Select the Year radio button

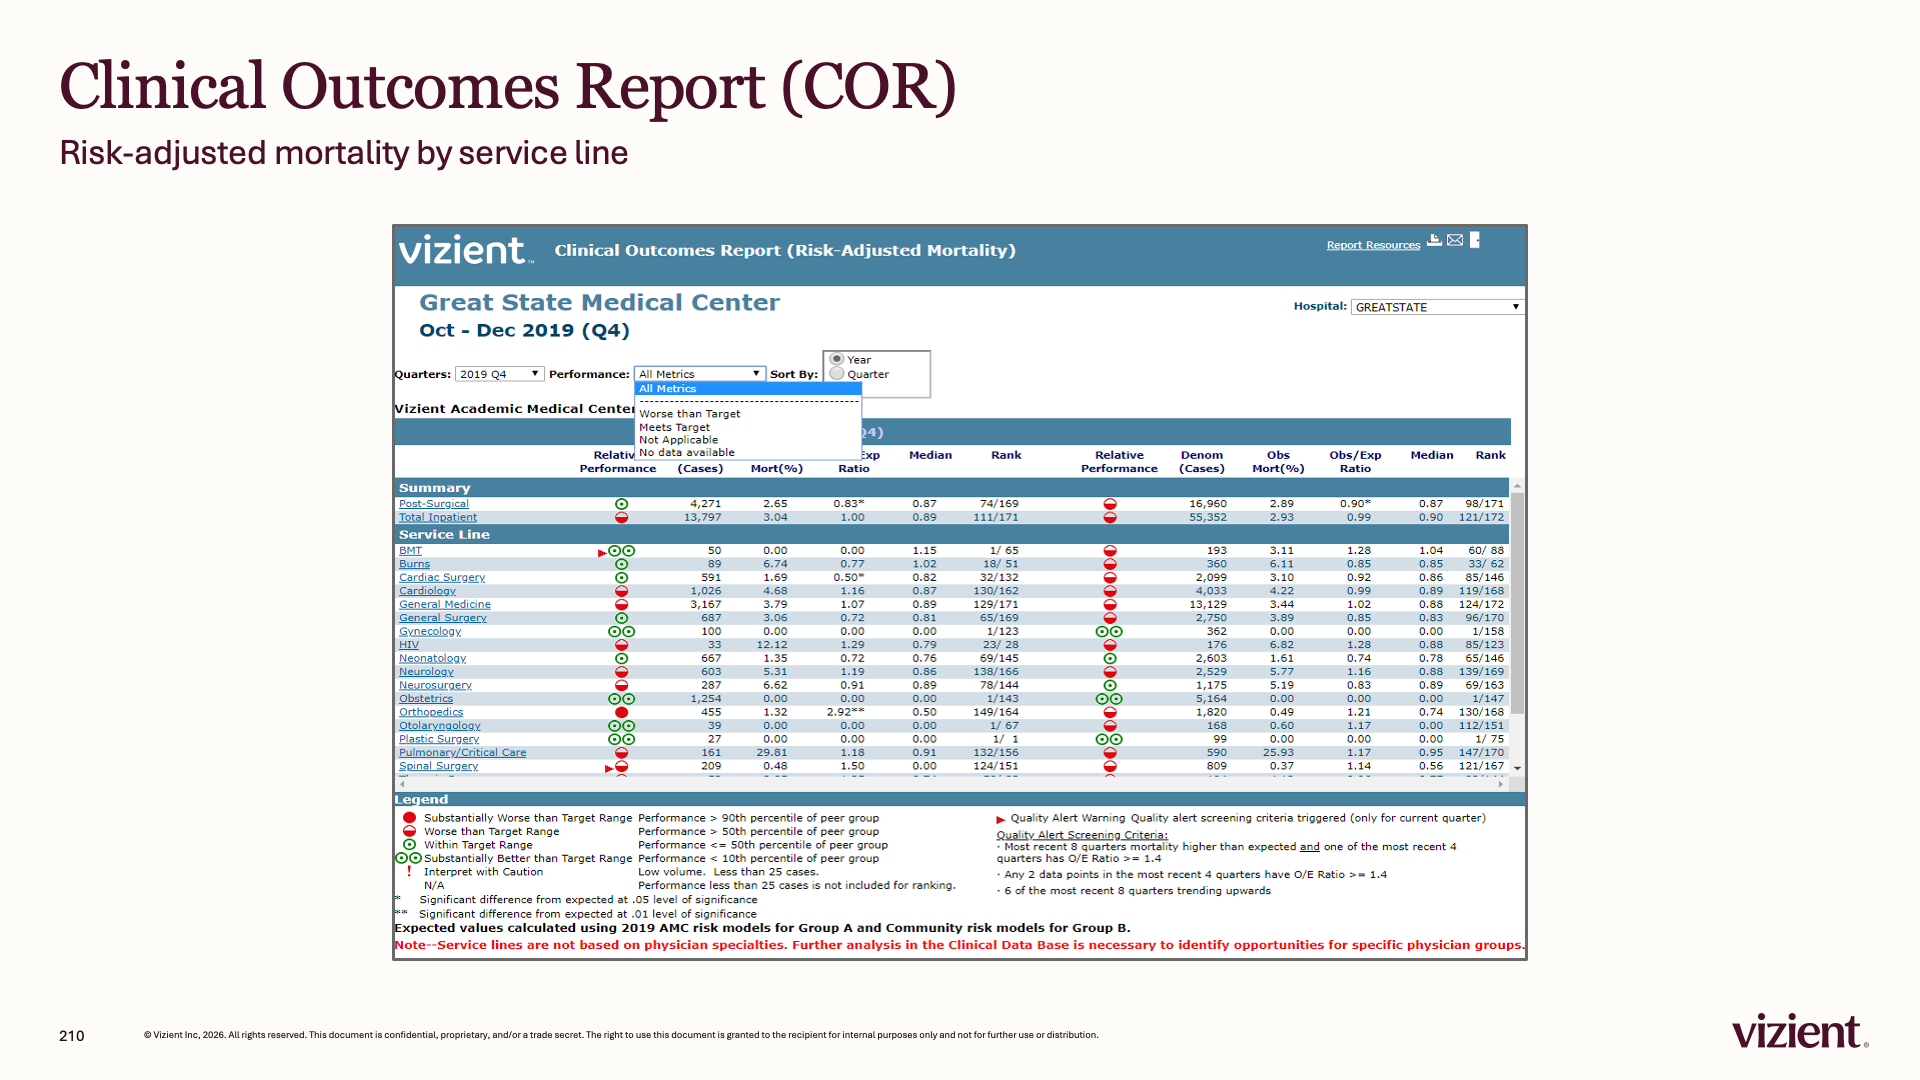(x=837, y=359)
